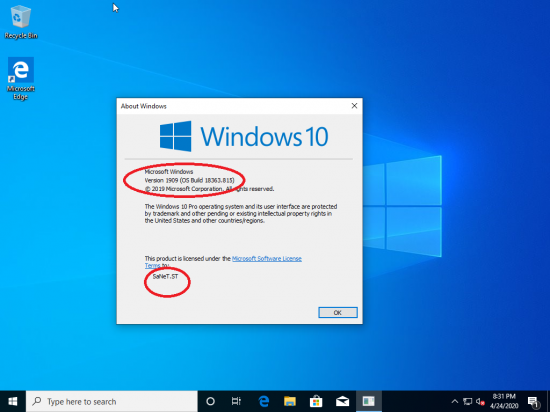Open the Windows Start menu
Viewport: 550px width, 412px height.
coord(13,401)
